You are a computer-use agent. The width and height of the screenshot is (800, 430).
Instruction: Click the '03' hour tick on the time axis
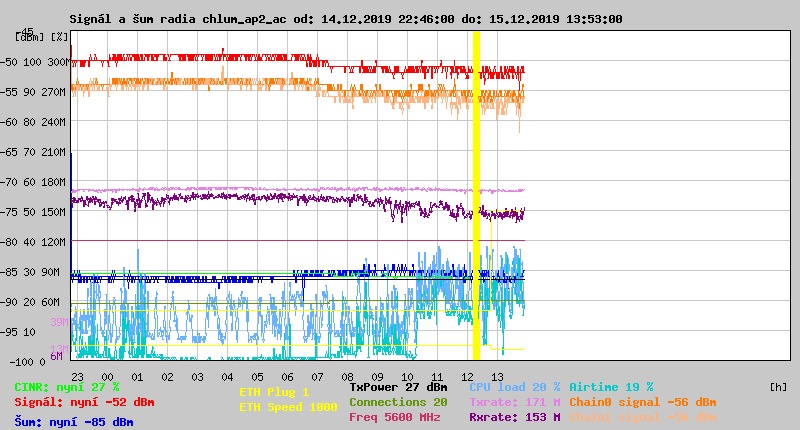tap(197, 377)
